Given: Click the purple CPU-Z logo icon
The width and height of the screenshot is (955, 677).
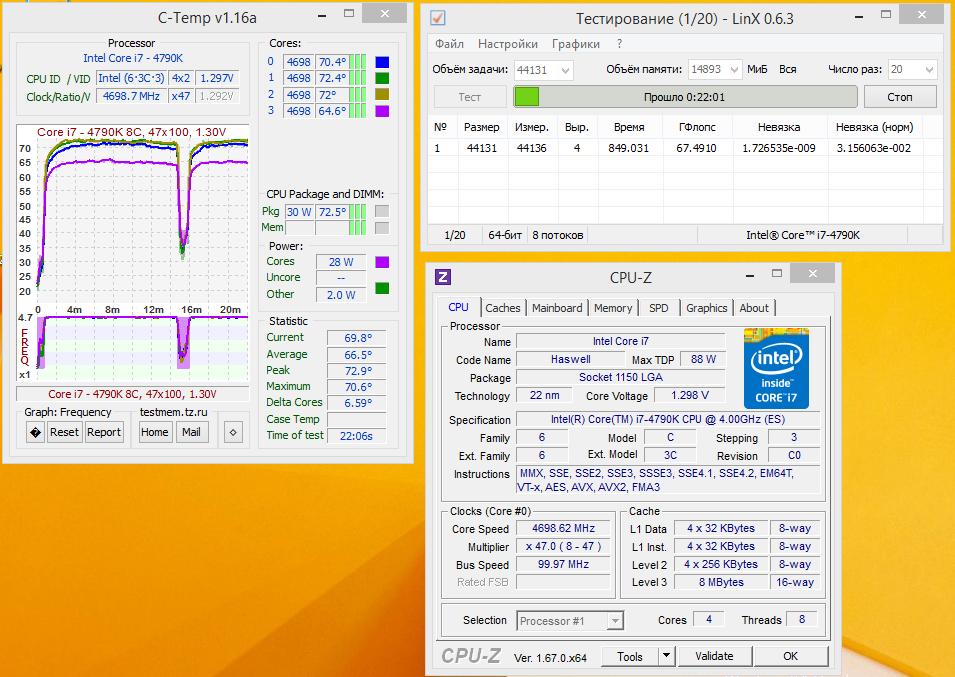Looking at the screenshot, I should tap(443, 277).
